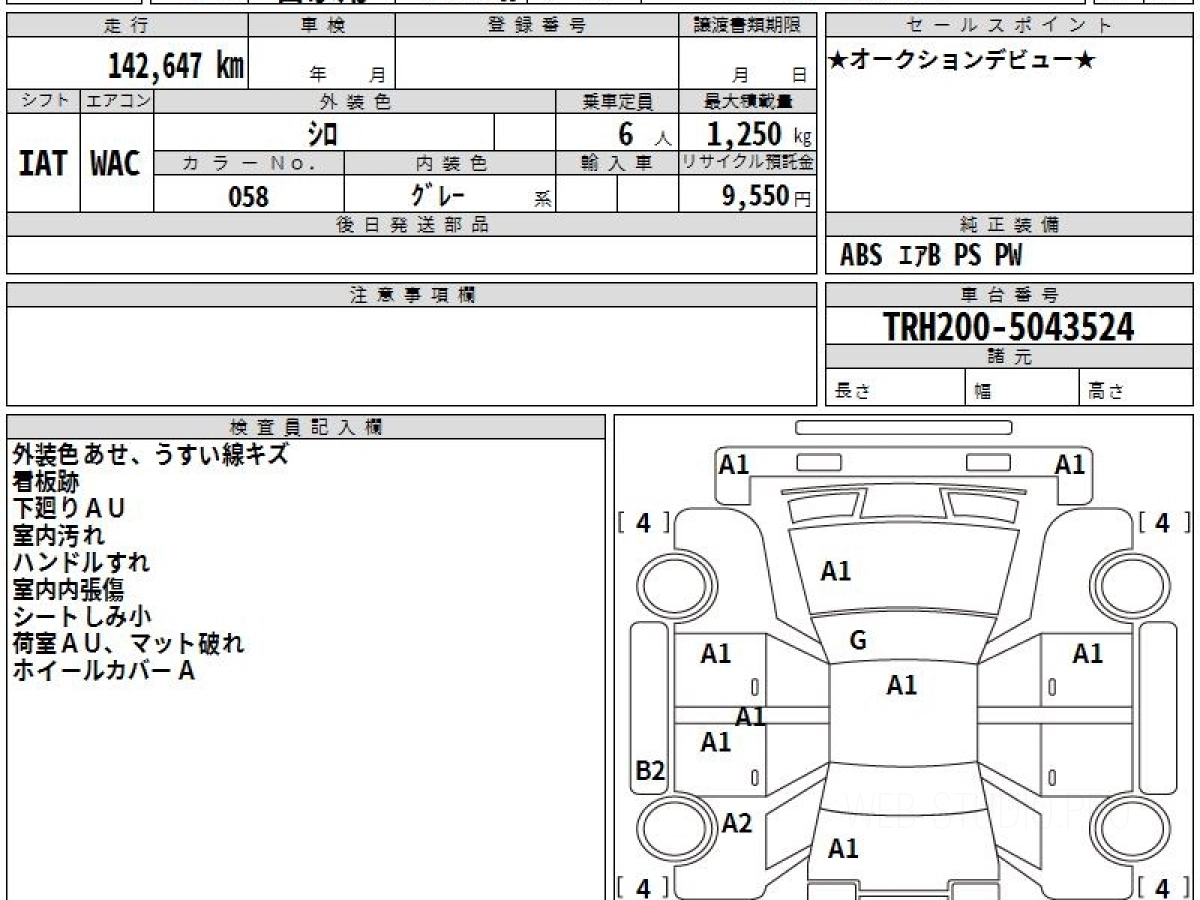Select the recycle deposit value 9,550円

pos(767,196)
